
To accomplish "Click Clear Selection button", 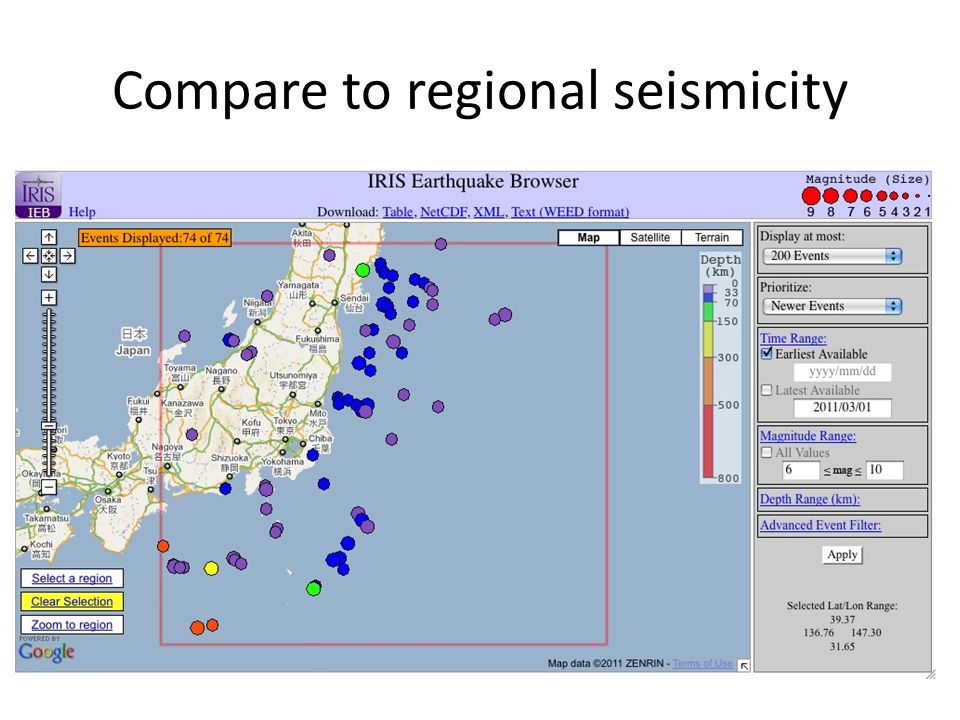I will click(72, 602).
